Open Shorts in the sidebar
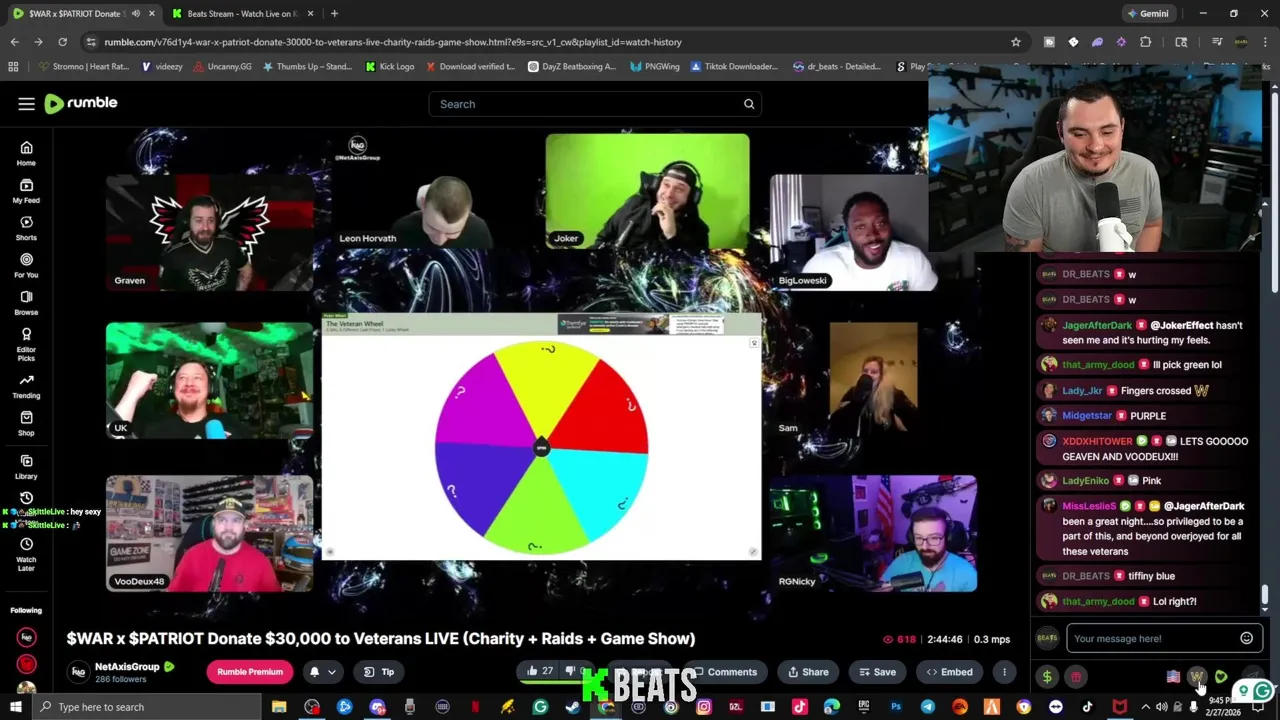The image size is (1280, 720). (x=26, y=228)
